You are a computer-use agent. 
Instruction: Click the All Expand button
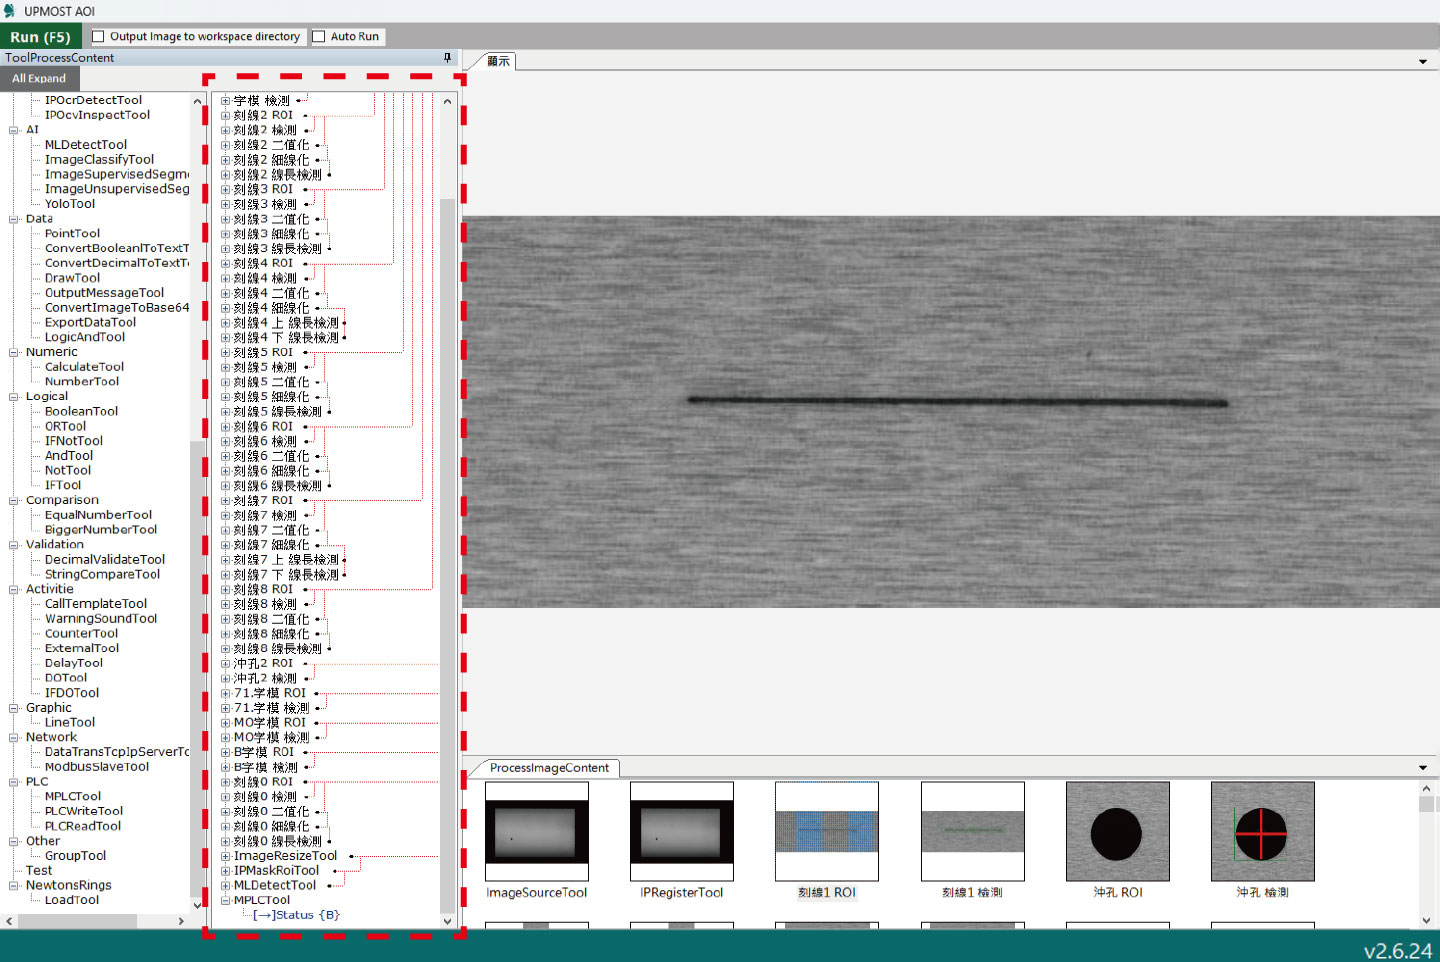click(x=39, y=79)
